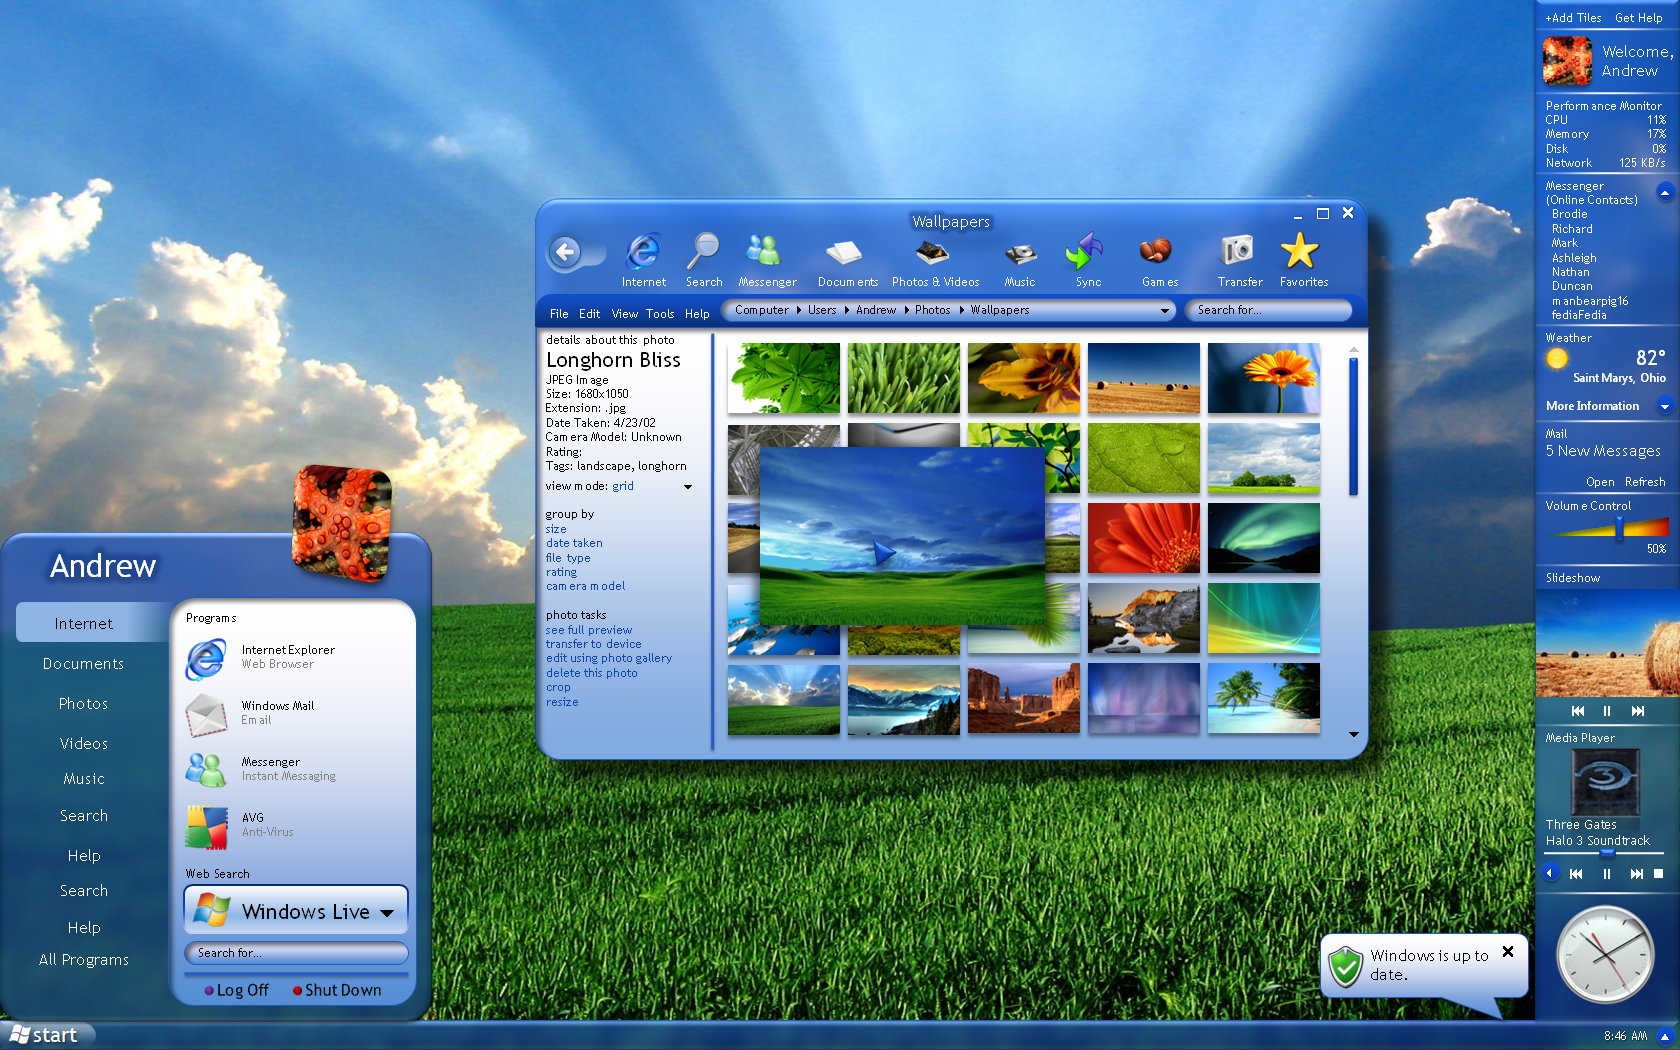Open the Help menu in Wallpapers window
This screenshot has width=1680, height=1050.
697,314
